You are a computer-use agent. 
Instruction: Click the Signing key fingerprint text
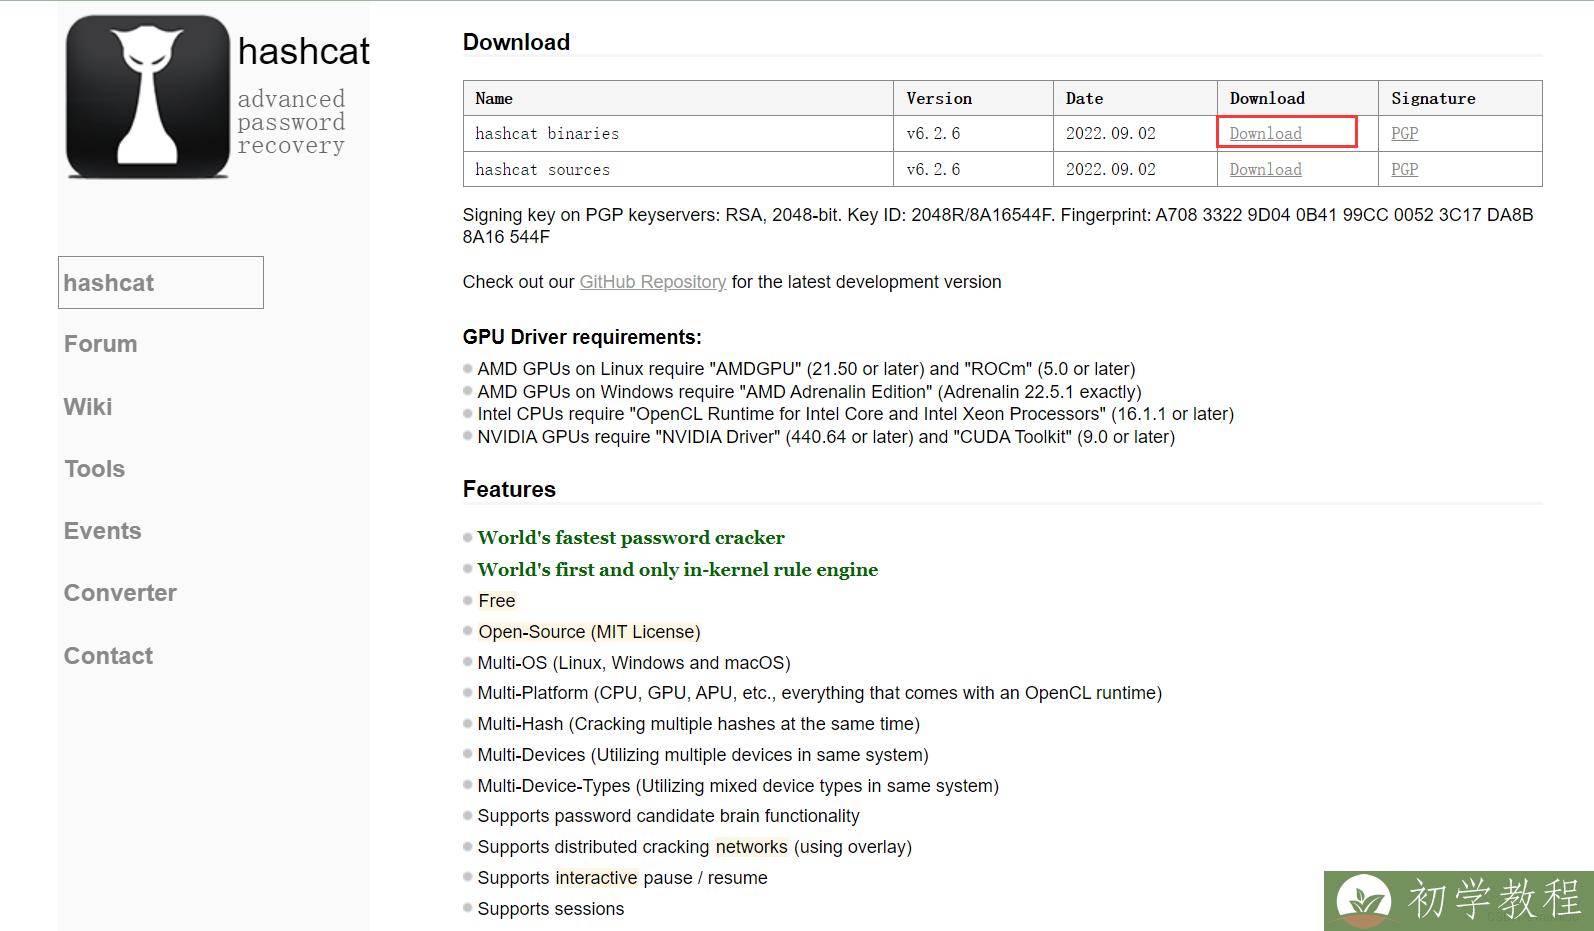tap(998, 226)
